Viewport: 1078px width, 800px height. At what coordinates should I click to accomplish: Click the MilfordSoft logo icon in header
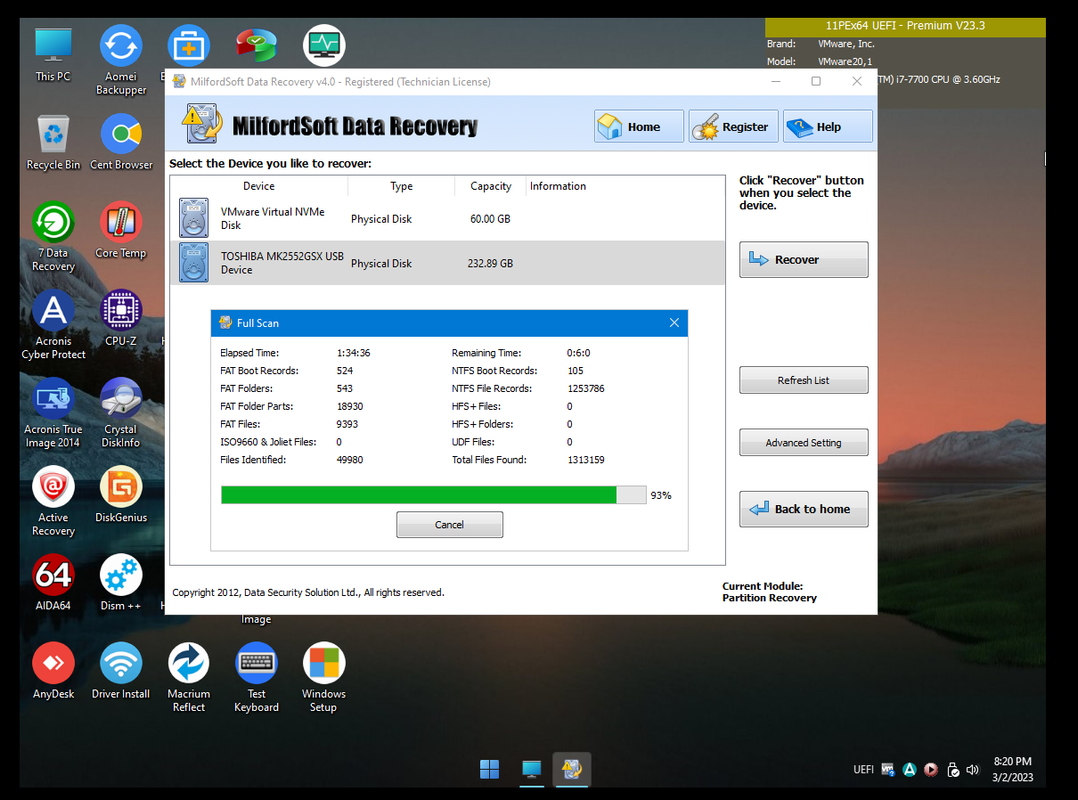202,124
